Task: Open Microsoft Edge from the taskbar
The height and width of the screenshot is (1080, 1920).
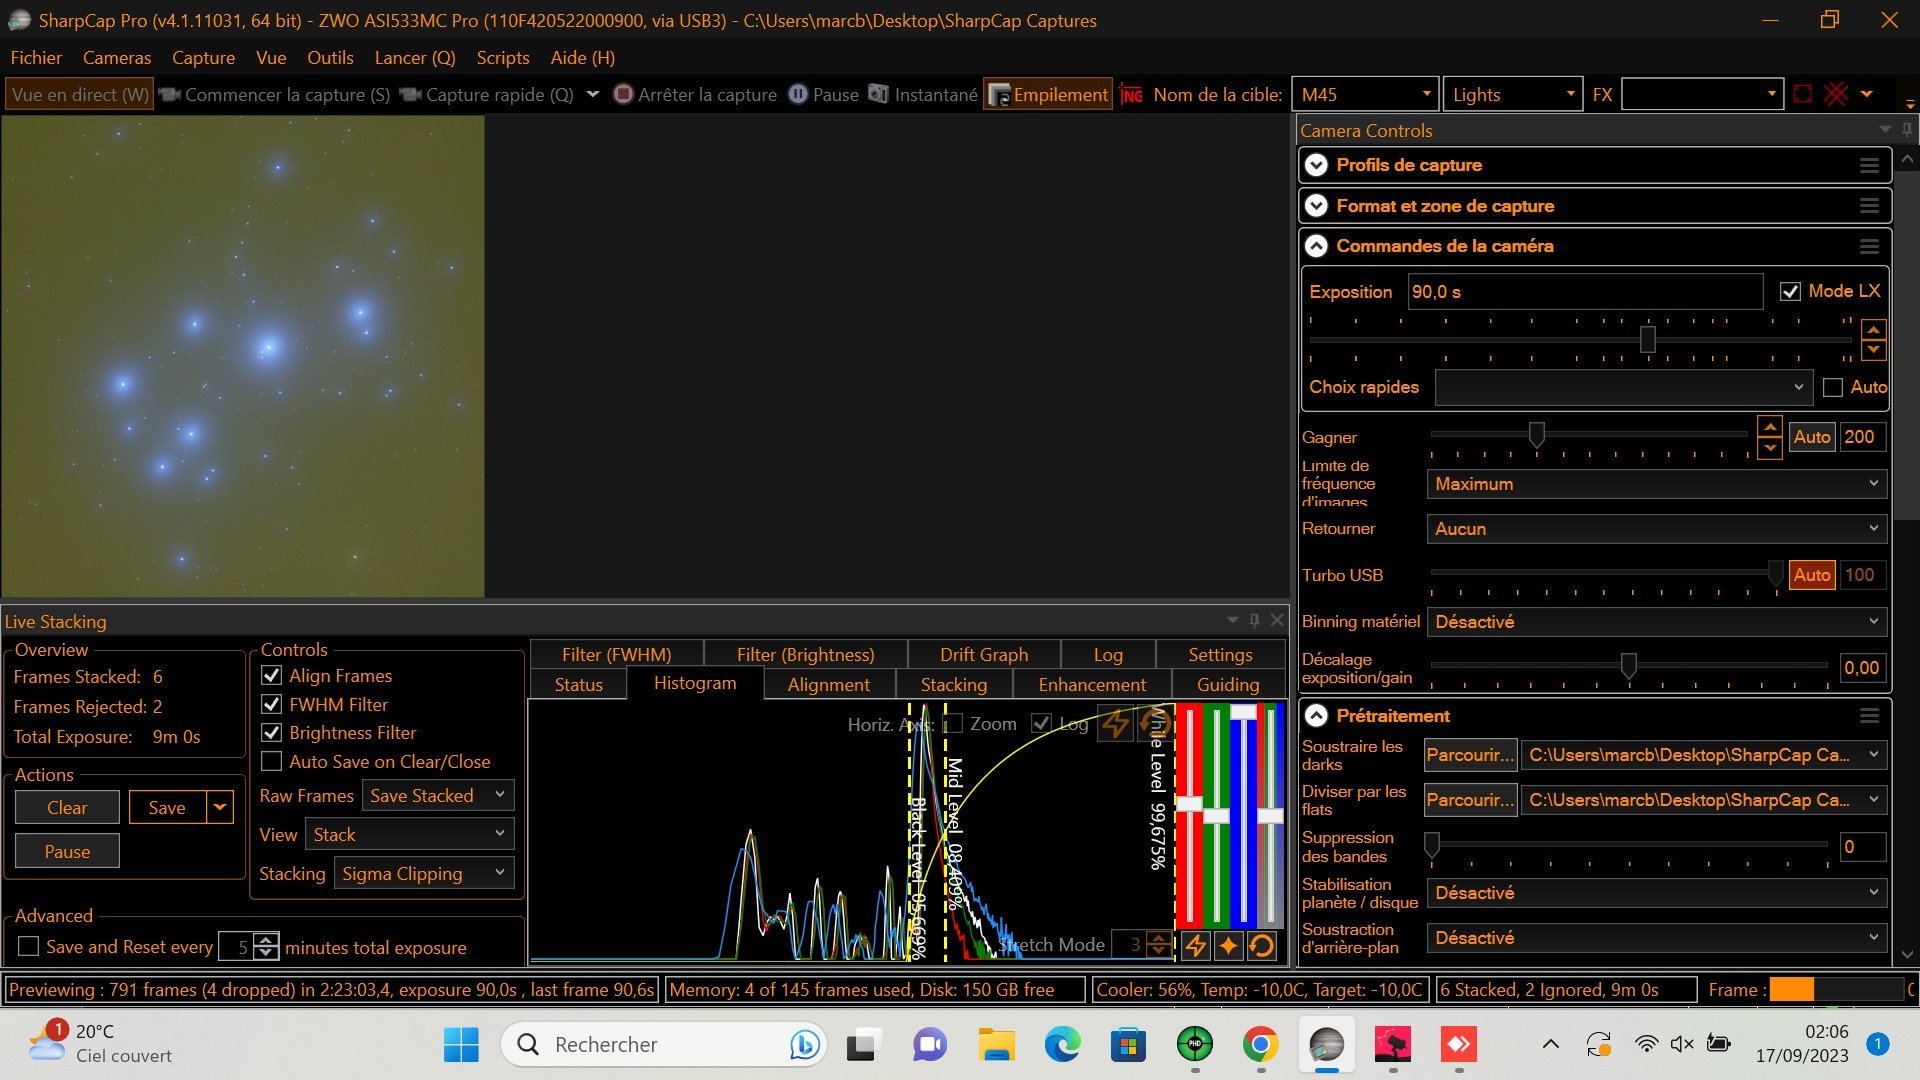Action: point(1062,1045)
